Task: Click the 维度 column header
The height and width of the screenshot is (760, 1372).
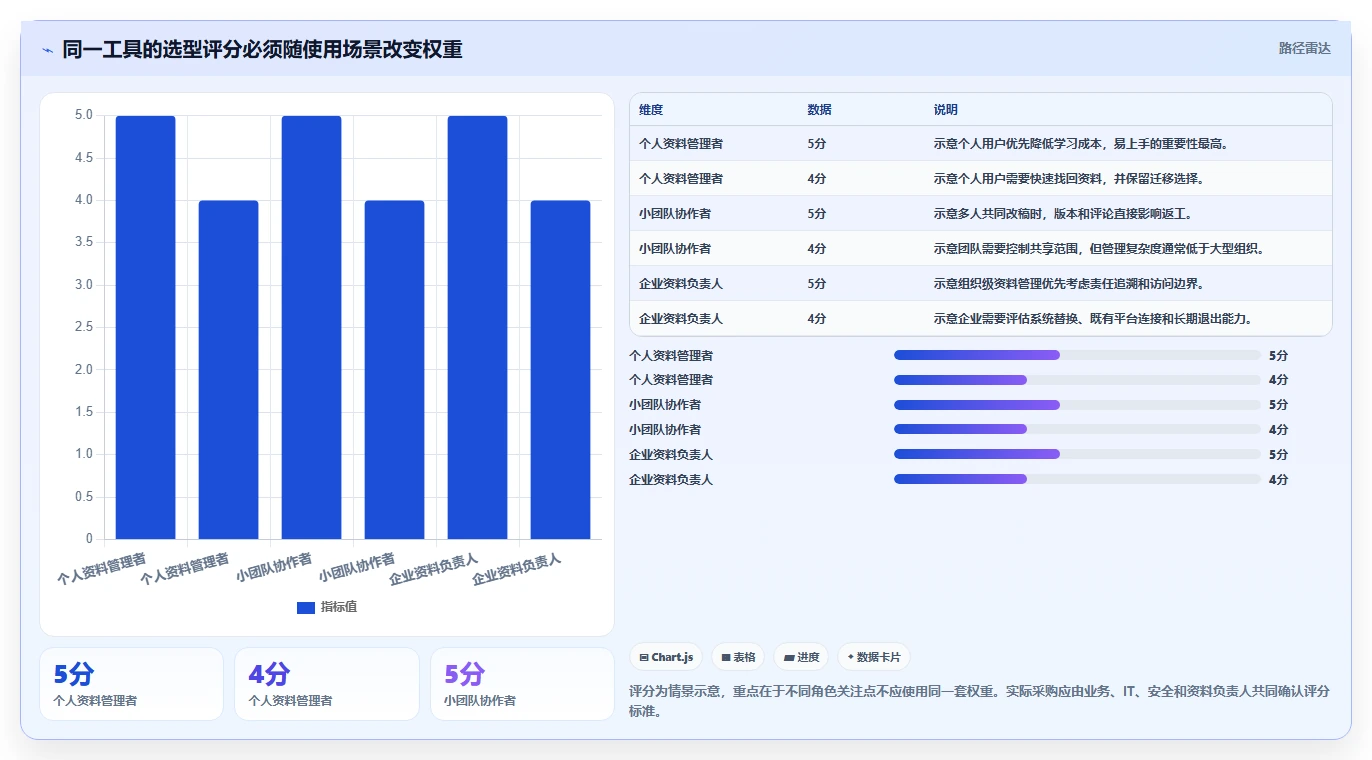Action: [x=651, y=110]
